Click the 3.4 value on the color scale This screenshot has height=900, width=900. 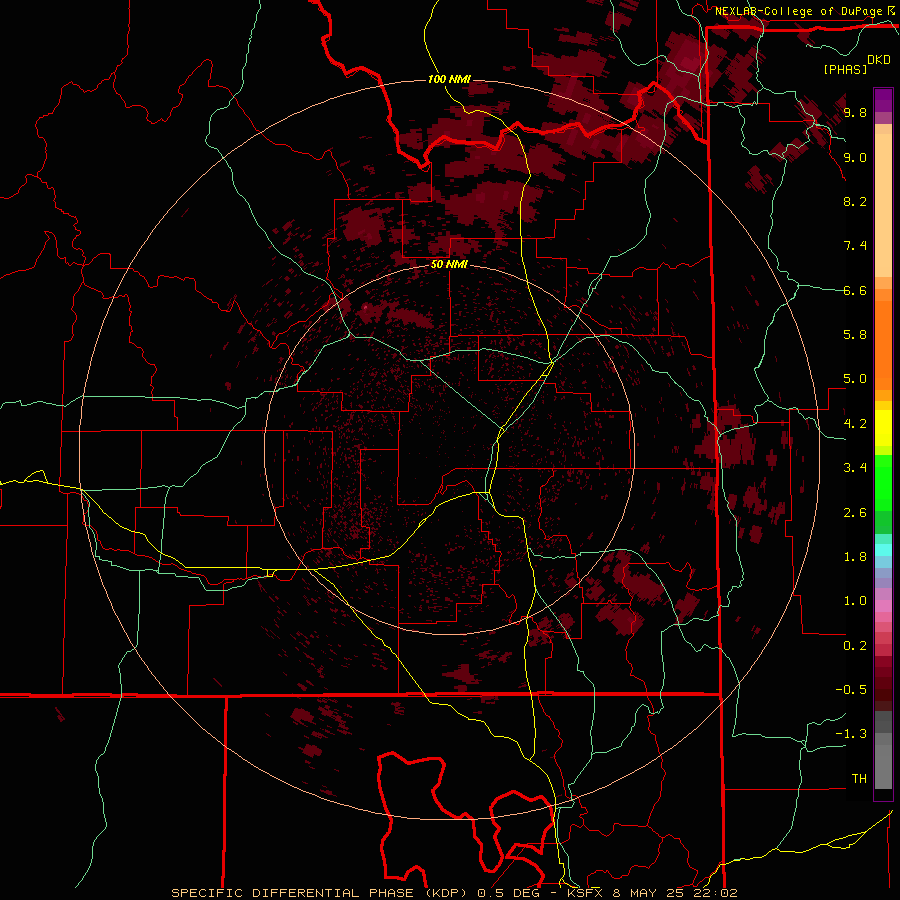(x=855, y=468)
